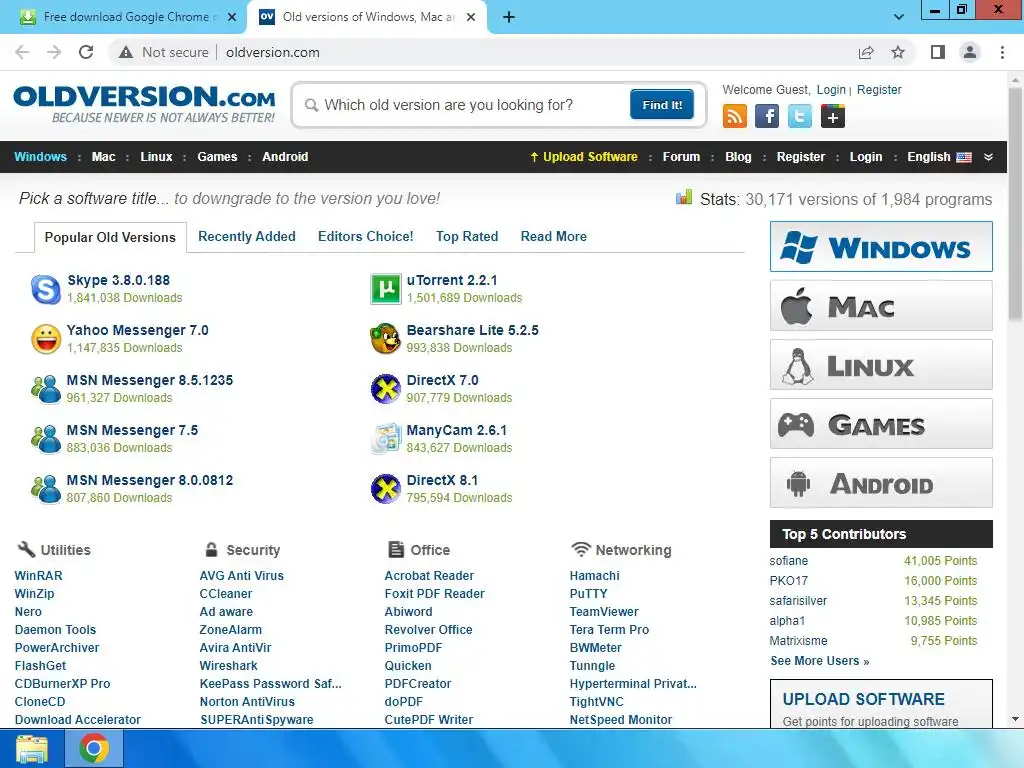Click the Bearshare Lite bear icon

[385, 339]
